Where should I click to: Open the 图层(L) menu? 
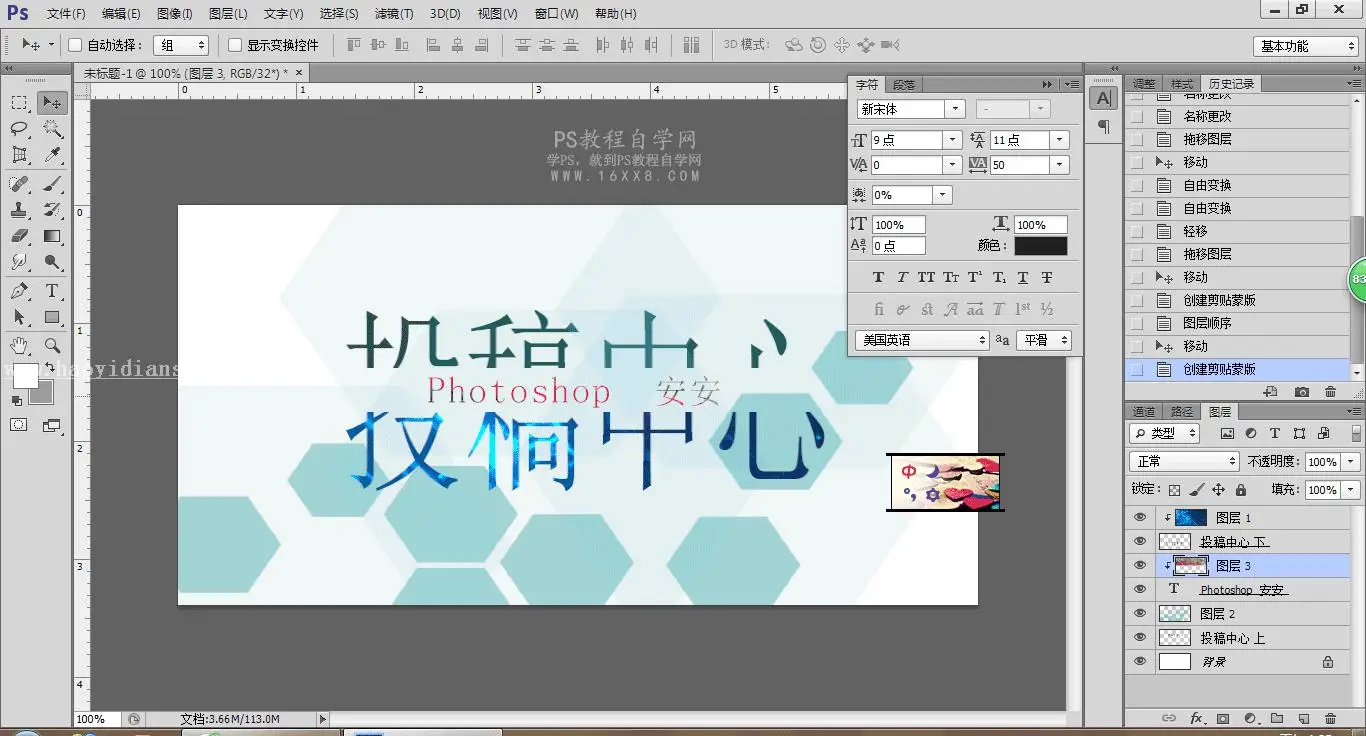[228, 14]
